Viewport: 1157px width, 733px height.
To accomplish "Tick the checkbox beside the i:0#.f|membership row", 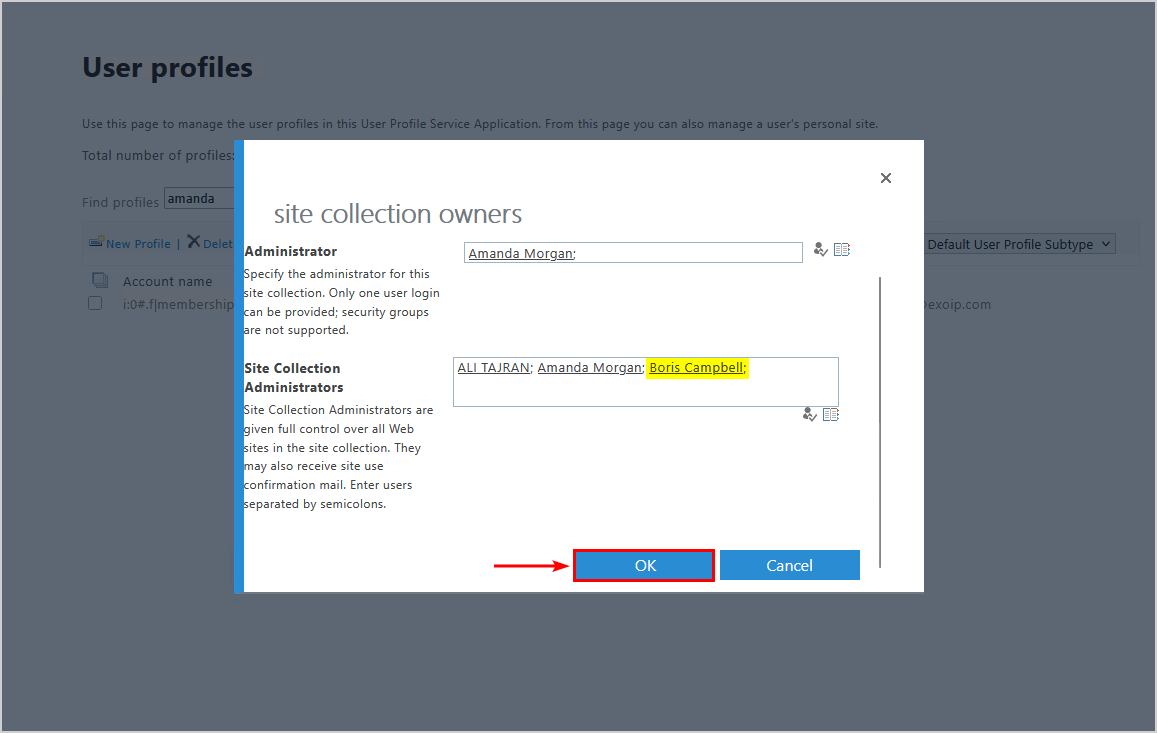I will tap(95, 303).
